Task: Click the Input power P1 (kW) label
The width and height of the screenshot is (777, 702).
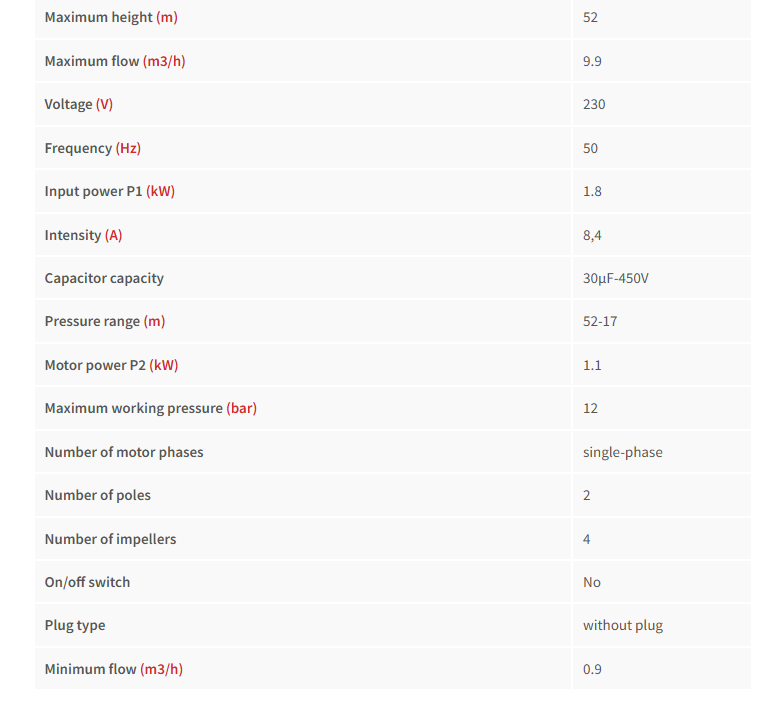Action: (110, 191)
